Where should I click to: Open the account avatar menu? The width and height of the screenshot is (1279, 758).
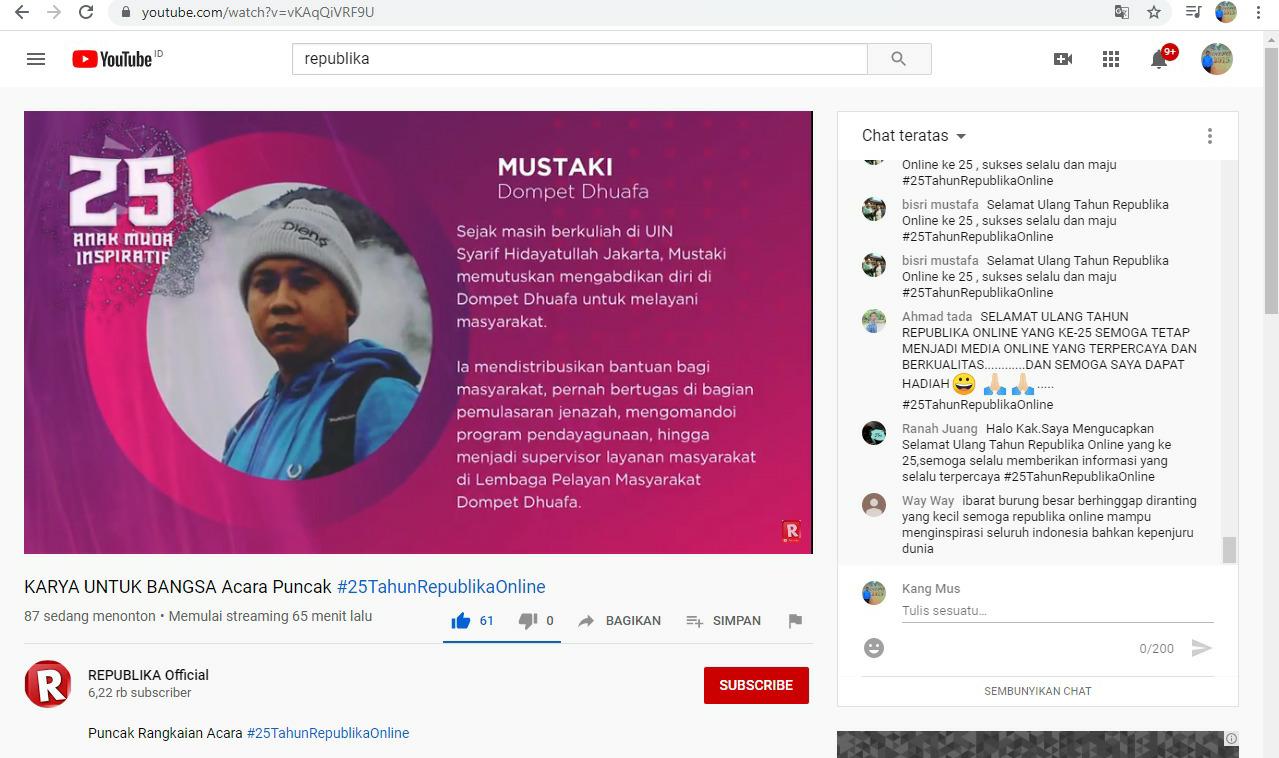point(1216,59)
